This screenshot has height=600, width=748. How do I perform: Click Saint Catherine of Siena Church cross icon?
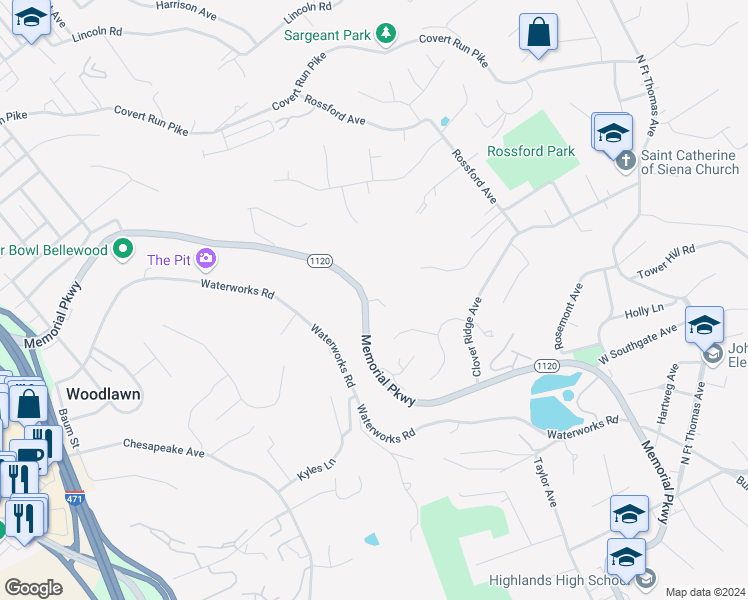pos(625,161)
